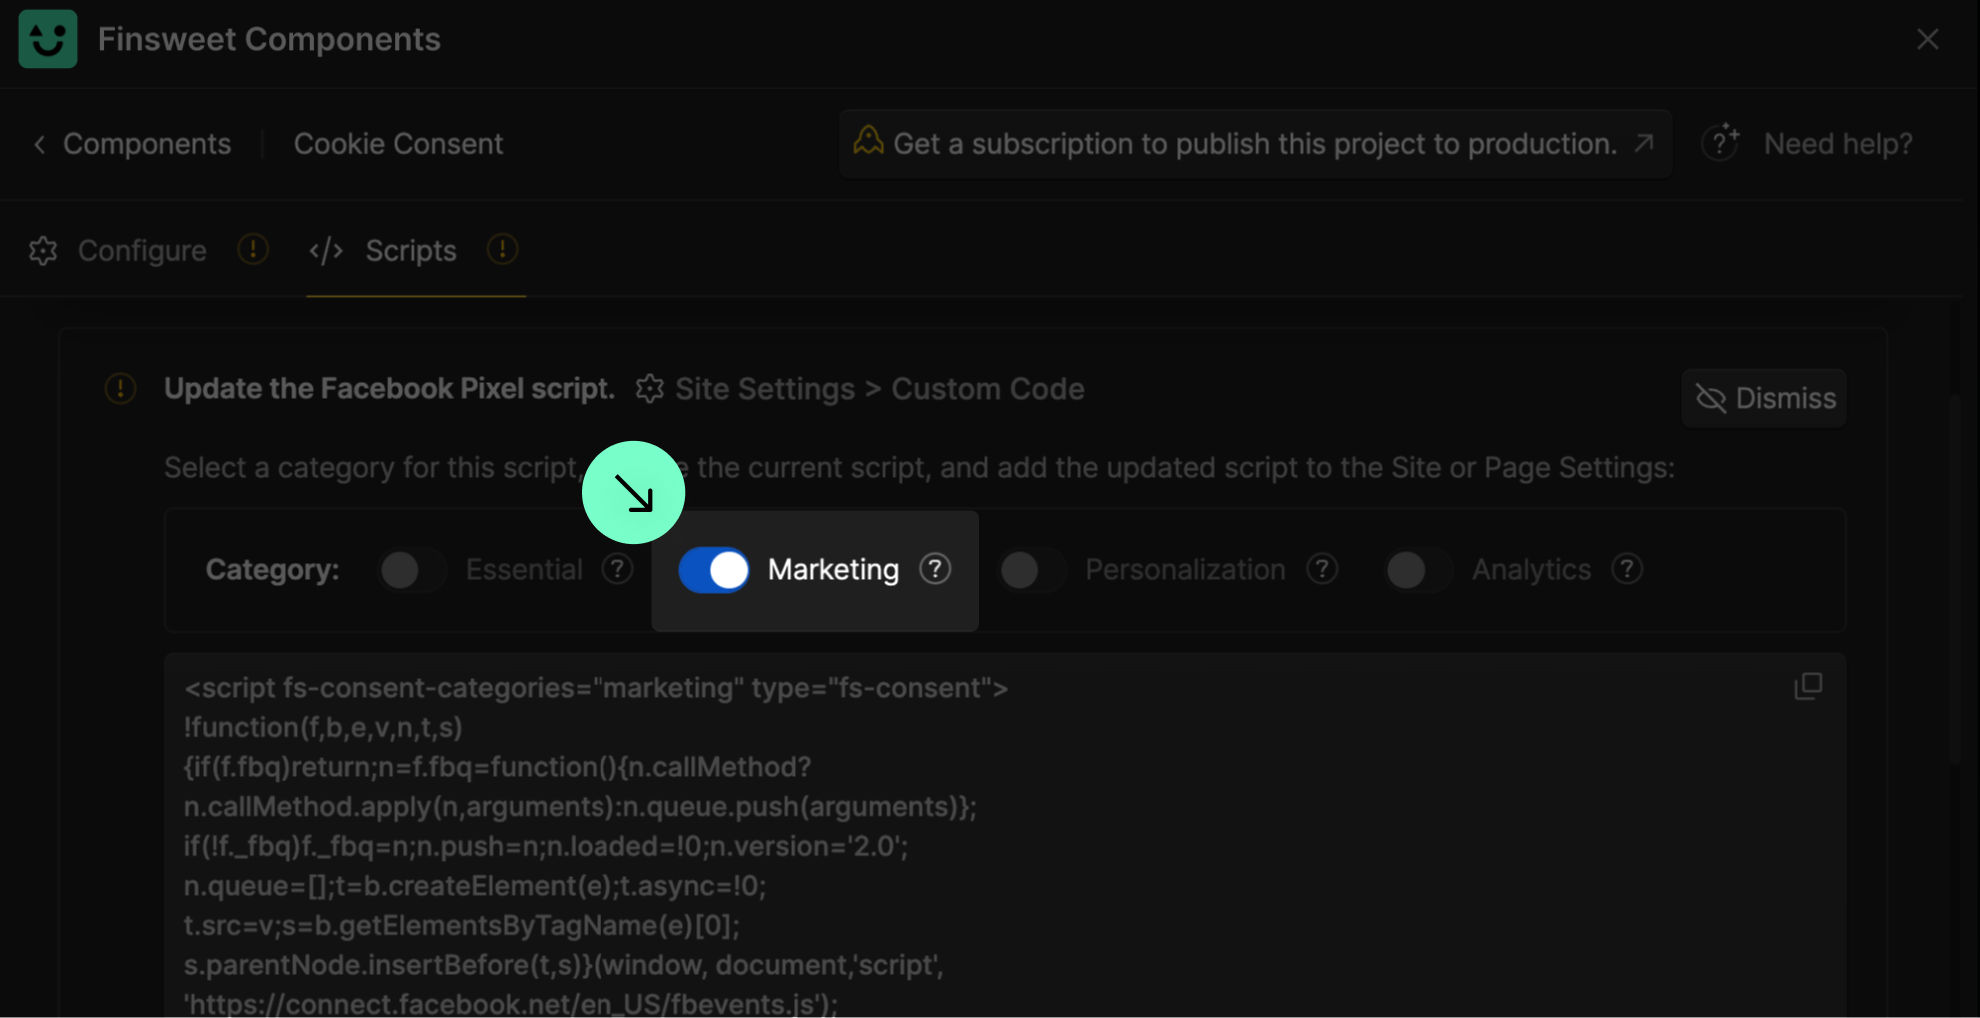Image resolution: width=1980 pixels, height=1018 pixels.
Task: Open the Need help? link
Action: tap(1837, 144)
